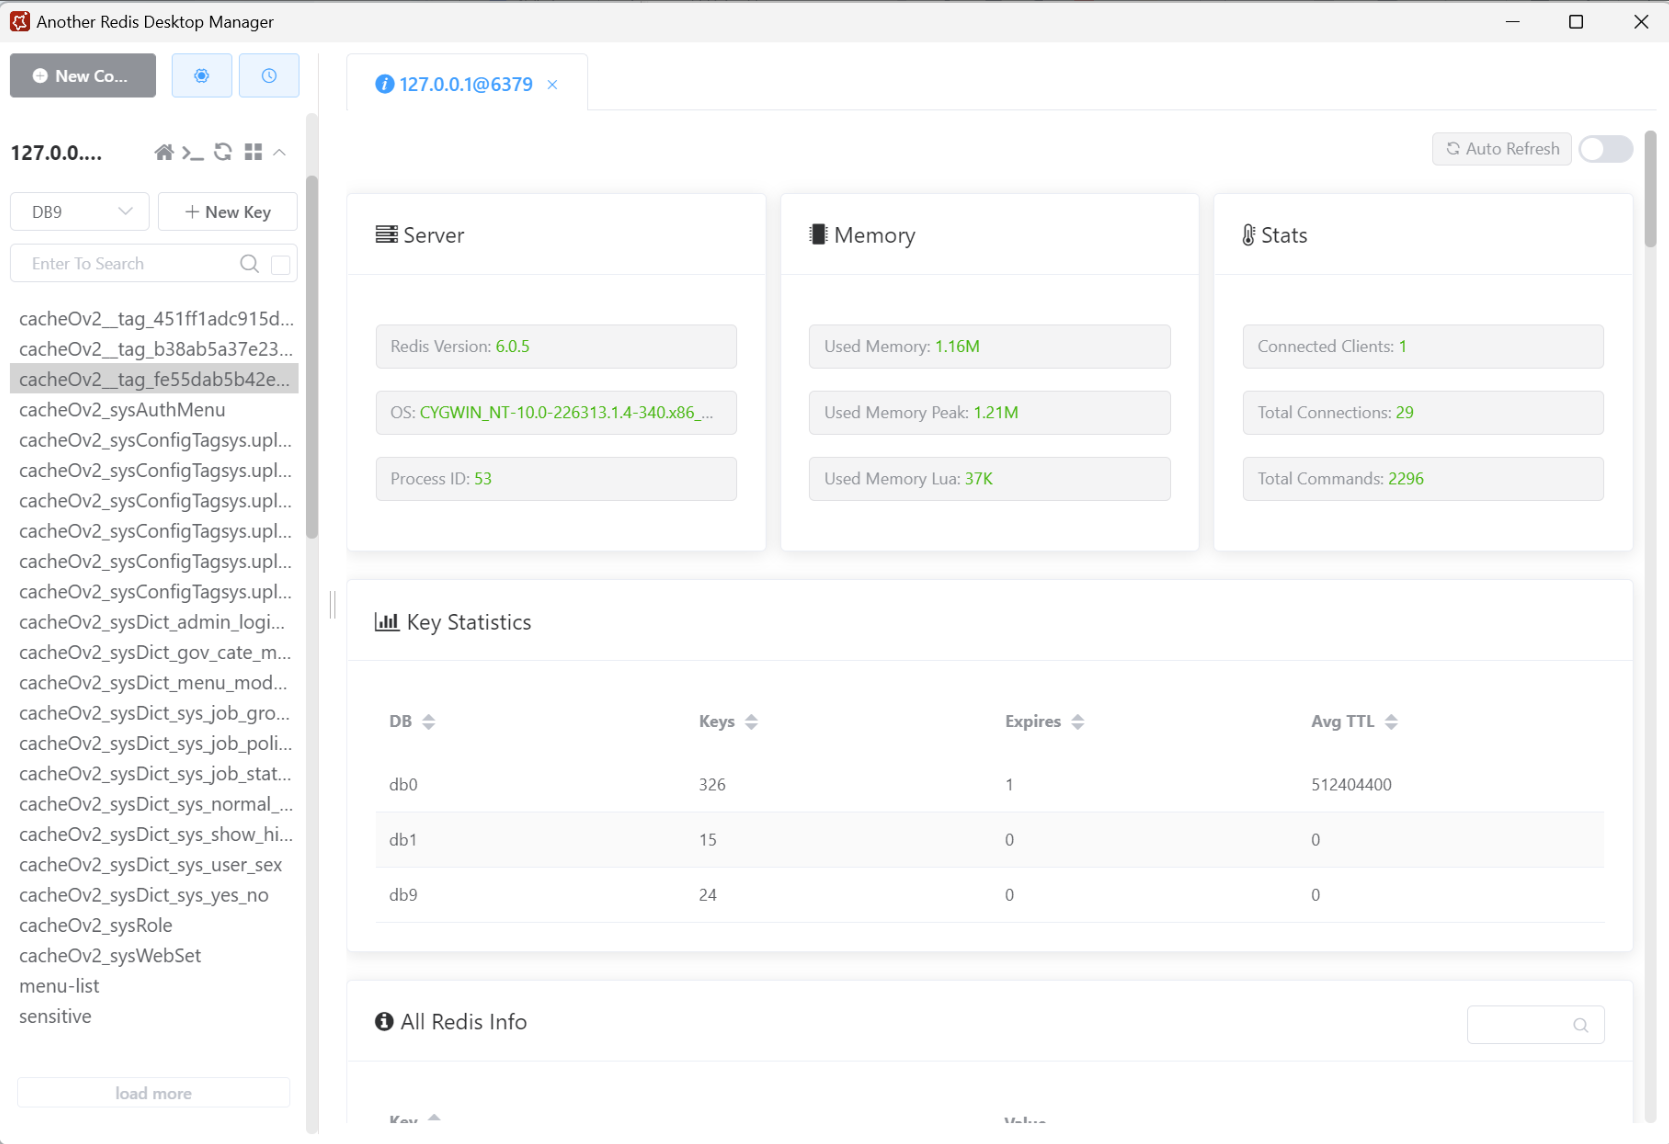Click the avg TTL value 512404400
This screenshot has height=1144, width=1669.
1351,785
